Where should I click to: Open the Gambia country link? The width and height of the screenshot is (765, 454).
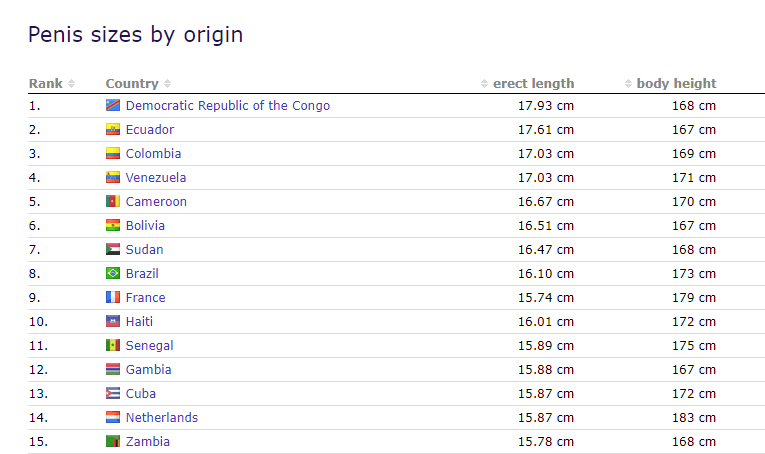point(148,370)
